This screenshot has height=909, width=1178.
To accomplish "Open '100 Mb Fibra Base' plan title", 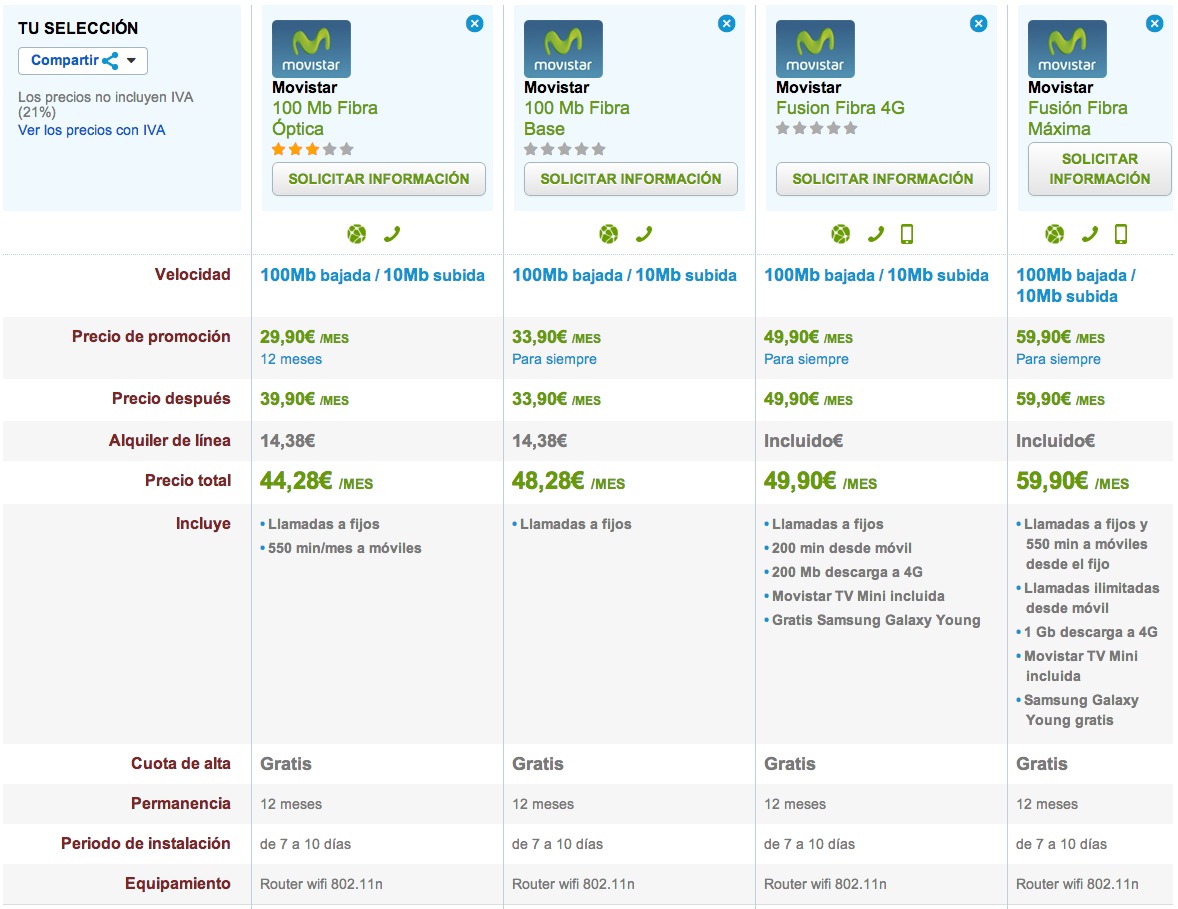I will 576,118.
